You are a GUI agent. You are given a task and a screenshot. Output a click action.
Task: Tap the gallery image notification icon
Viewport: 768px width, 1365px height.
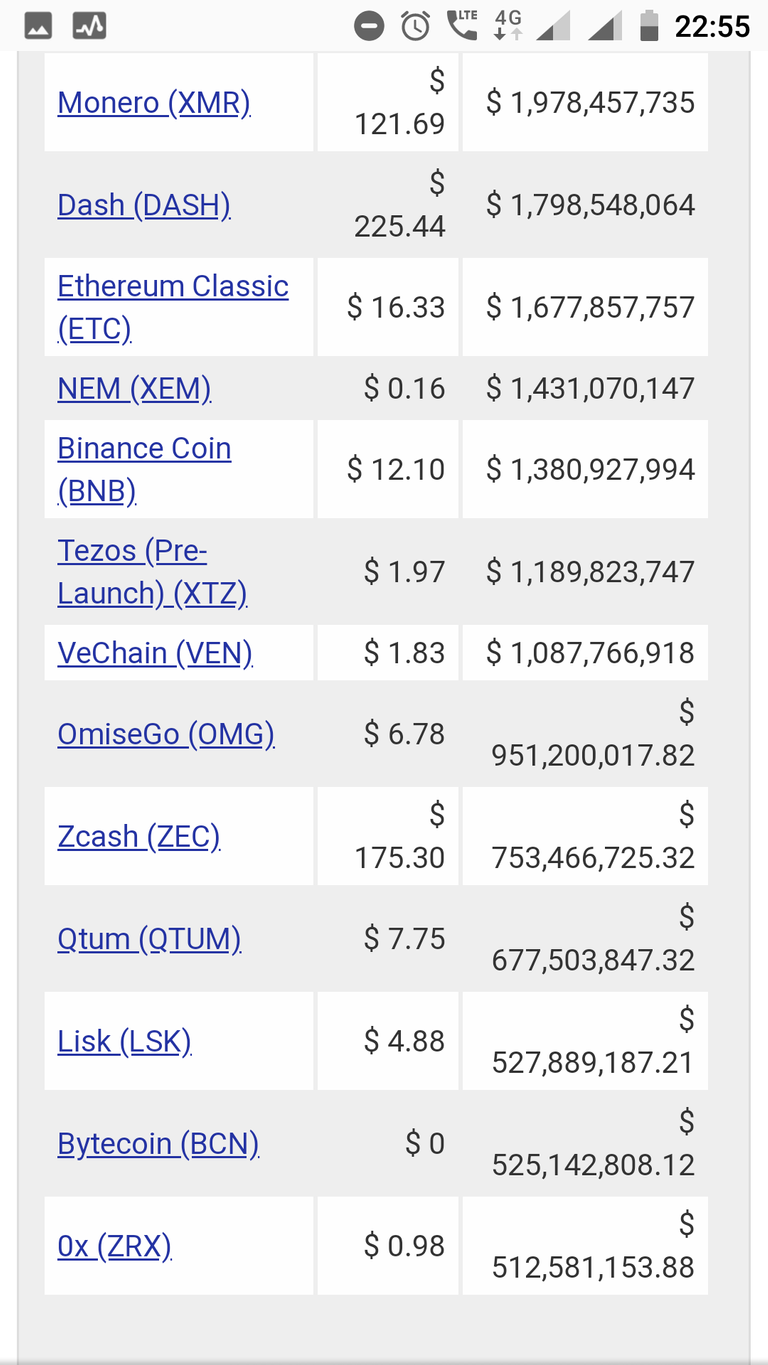[x=39, y=27]
